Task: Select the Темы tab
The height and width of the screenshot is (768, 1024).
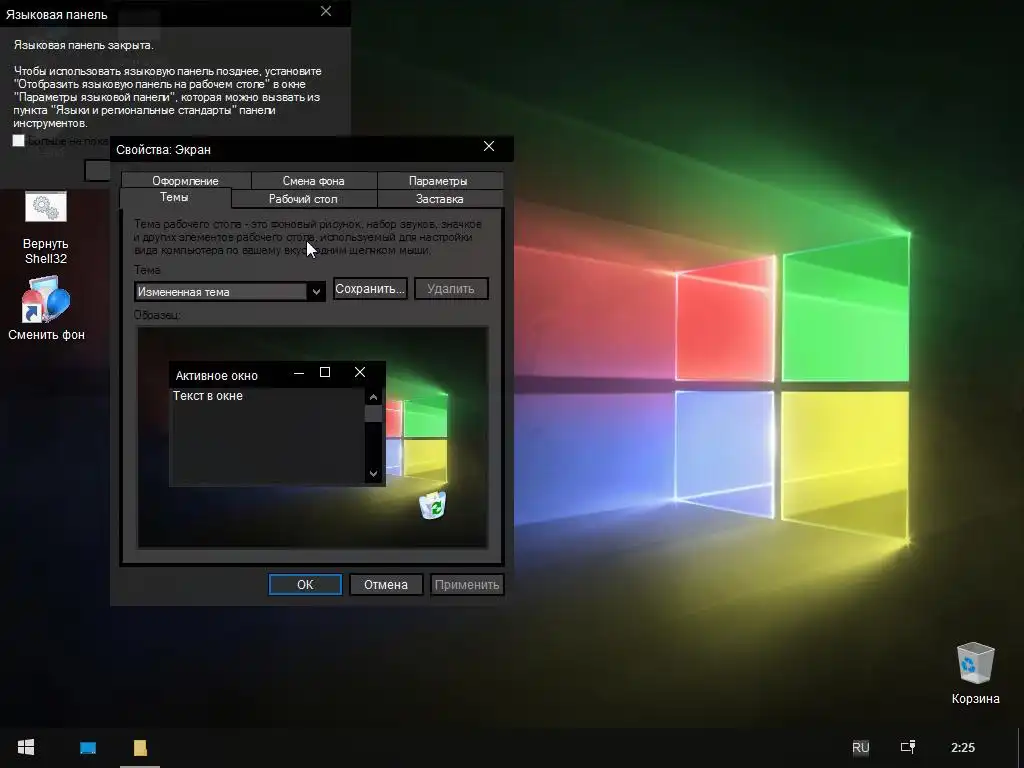Action: 174,197
